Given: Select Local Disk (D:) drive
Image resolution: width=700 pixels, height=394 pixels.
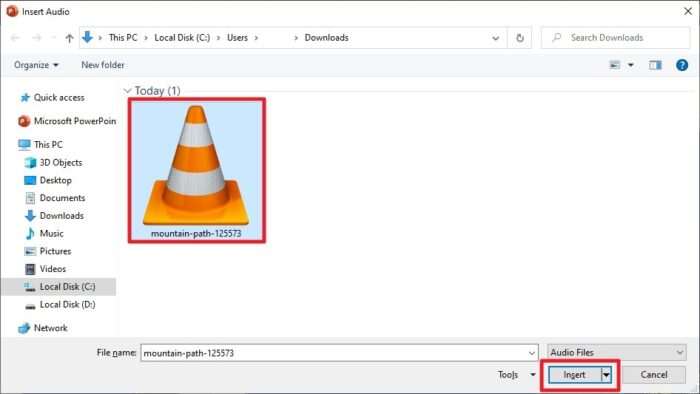Looking at the screenshot, I should point(60,304).
